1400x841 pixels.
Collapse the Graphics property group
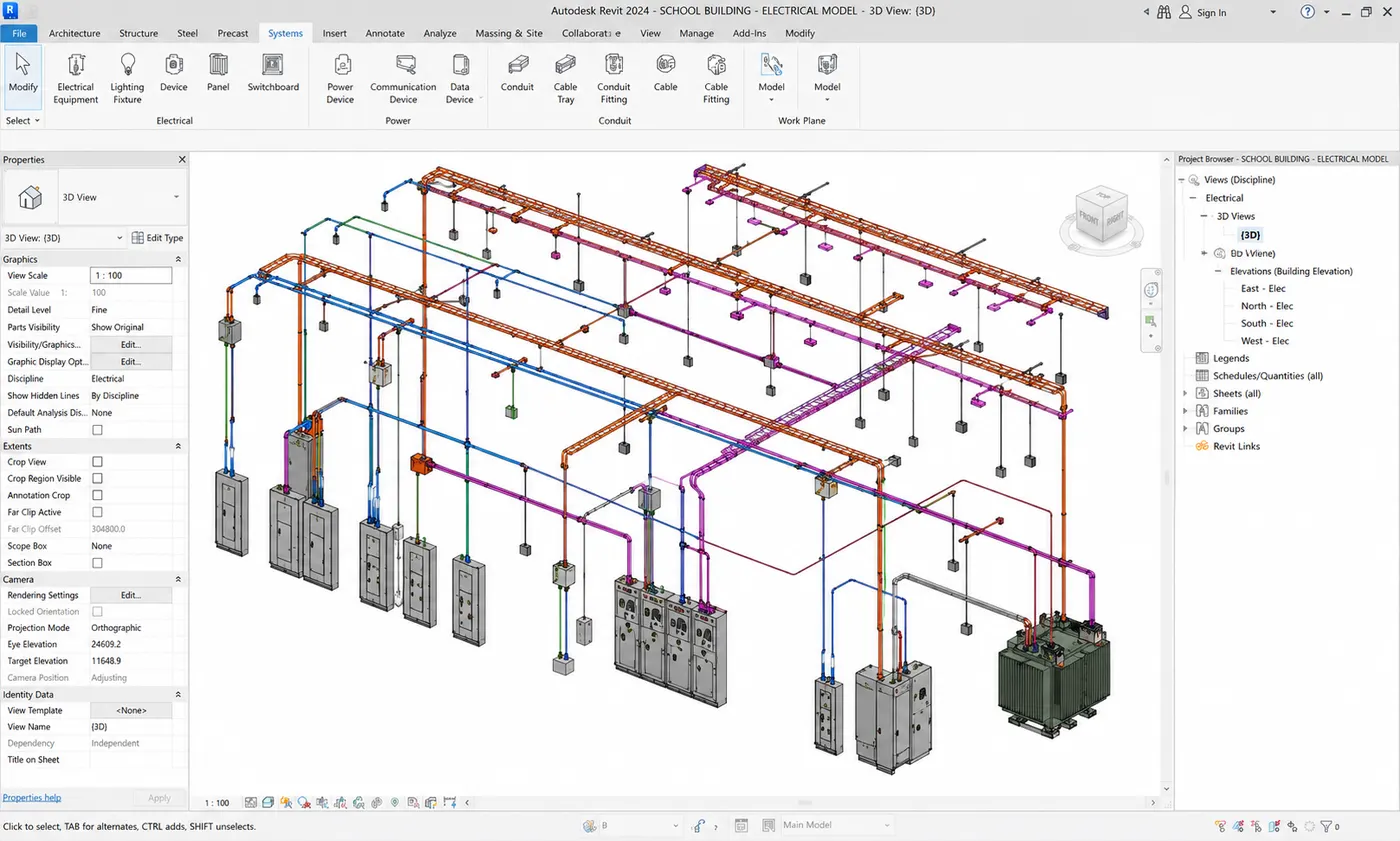tap(178, 259)
